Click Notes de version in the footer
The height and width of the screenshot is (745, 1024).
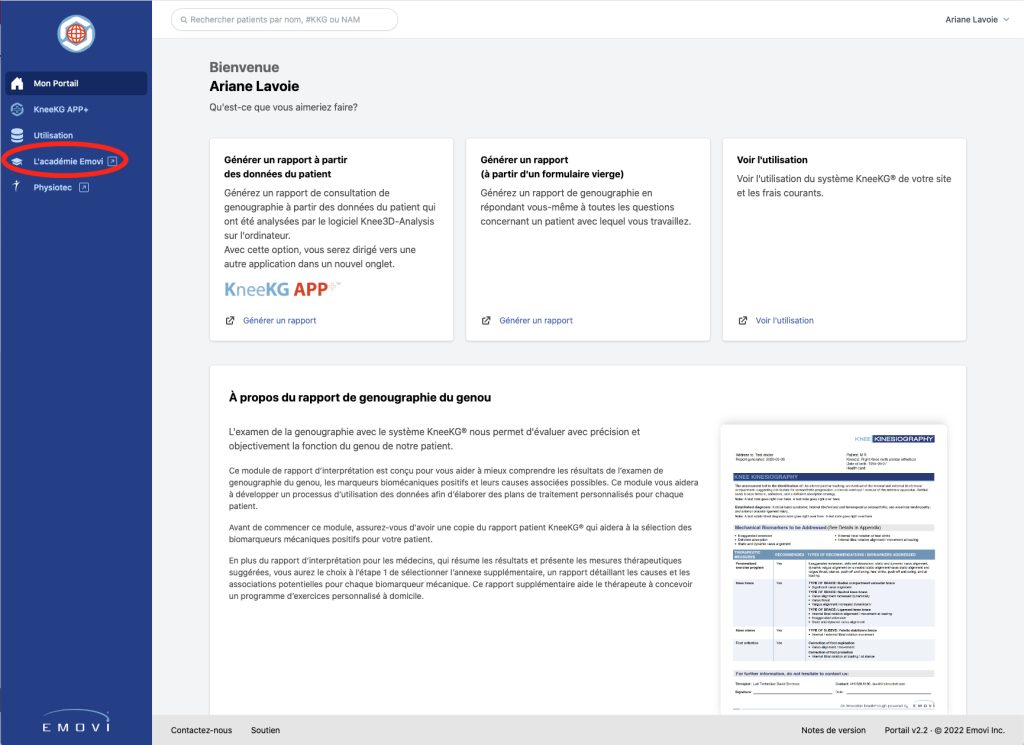click(x=833, y=730)
